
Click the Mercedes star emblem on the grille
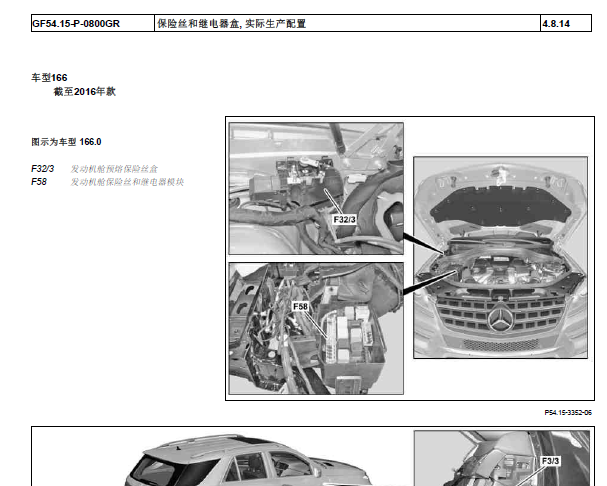501,319
